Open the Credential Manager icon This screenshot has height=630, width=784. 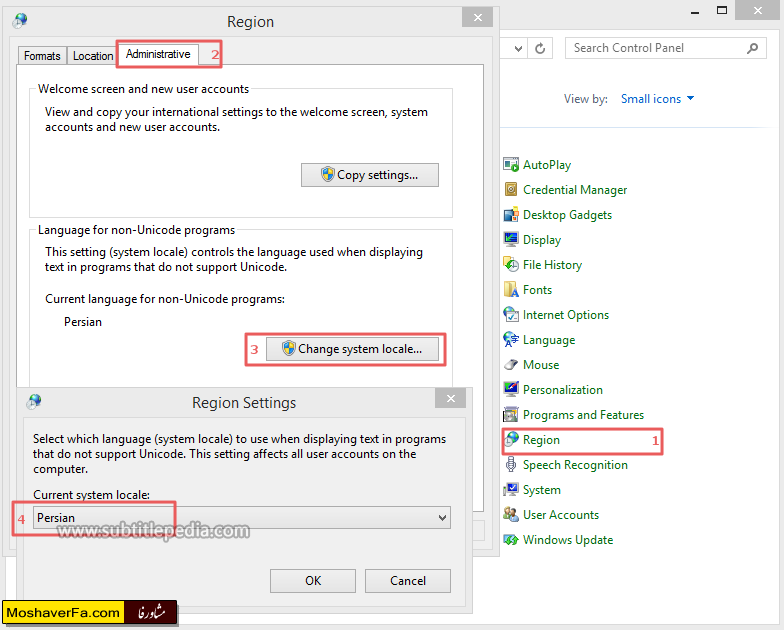click(512, 190)
